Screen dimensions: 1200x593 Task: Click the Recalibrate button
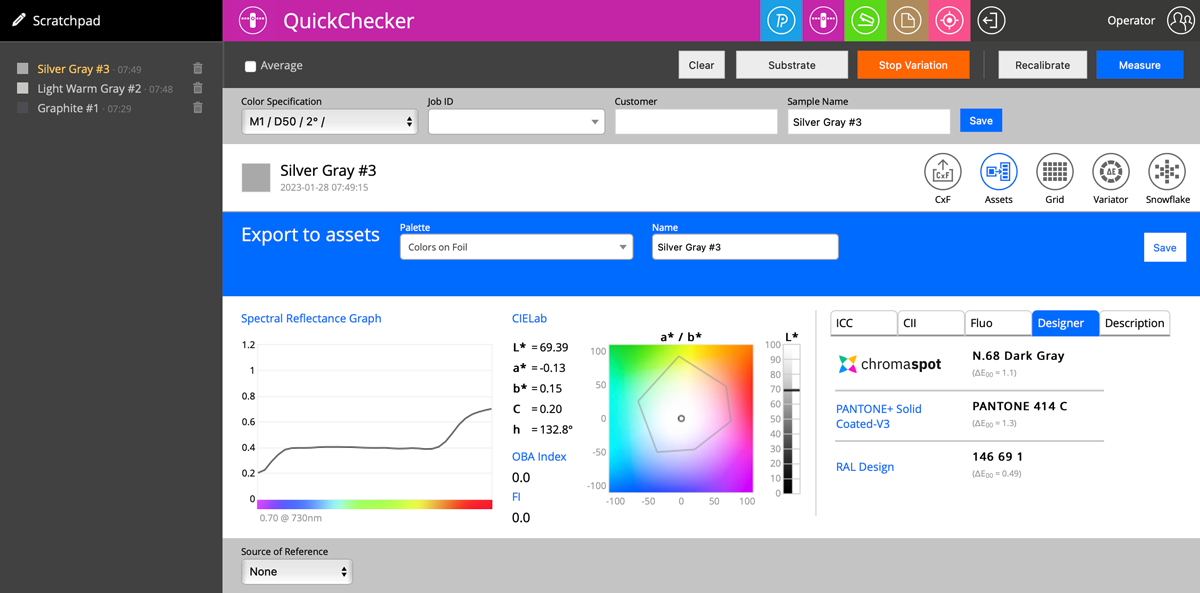(1042, 65)
